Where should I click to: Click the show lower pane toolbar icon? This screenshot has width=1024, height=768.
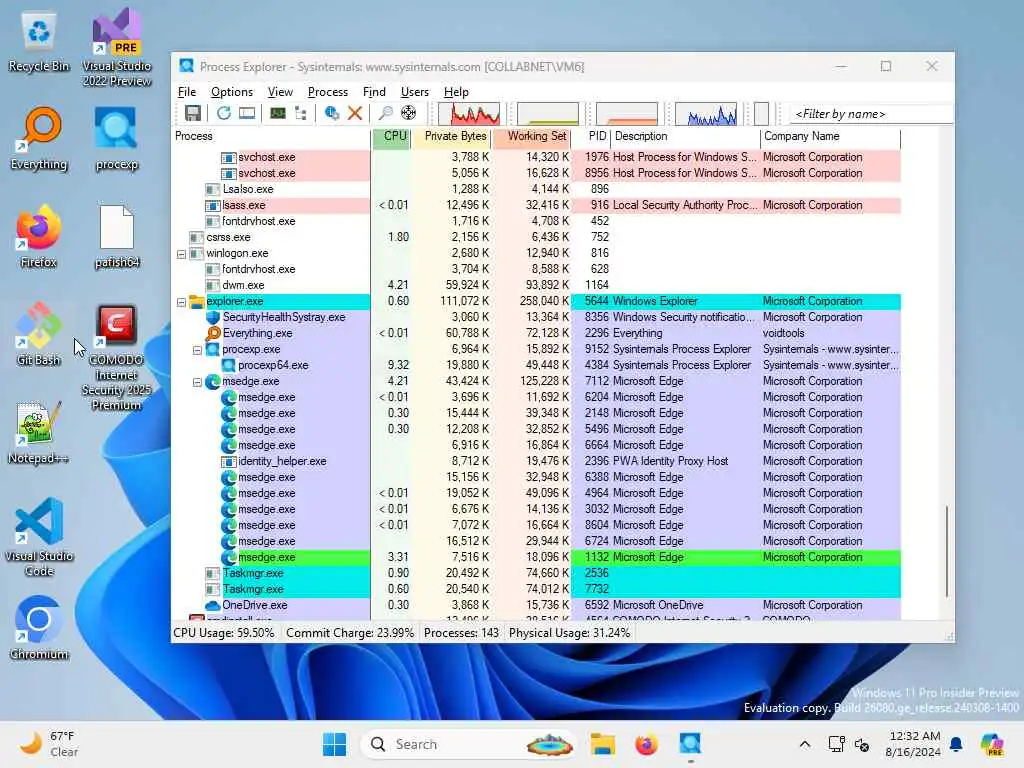(247, 114)
